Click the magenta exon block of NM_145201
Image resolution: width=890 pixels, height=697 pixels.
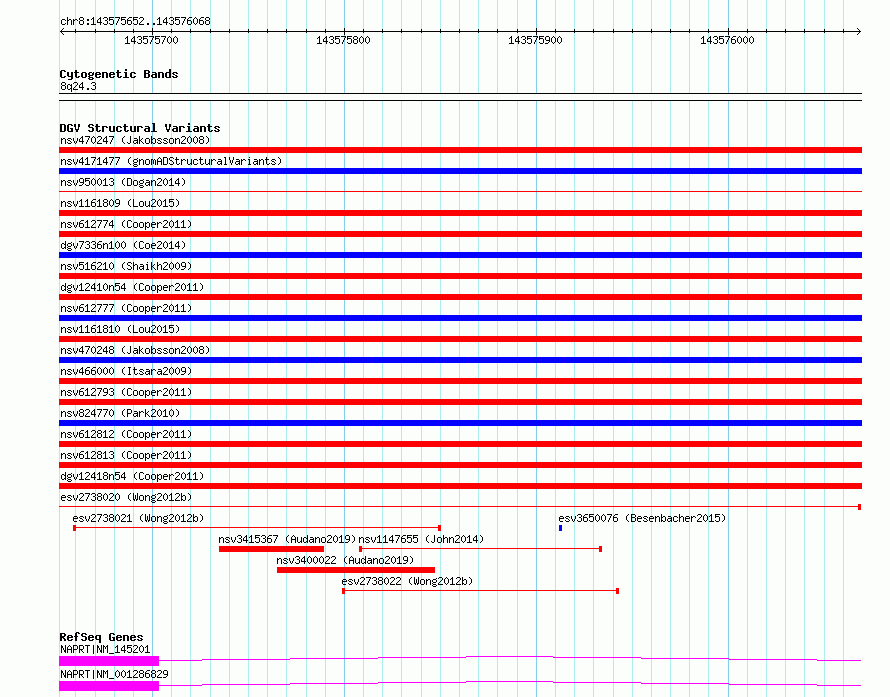pos(109,661)
